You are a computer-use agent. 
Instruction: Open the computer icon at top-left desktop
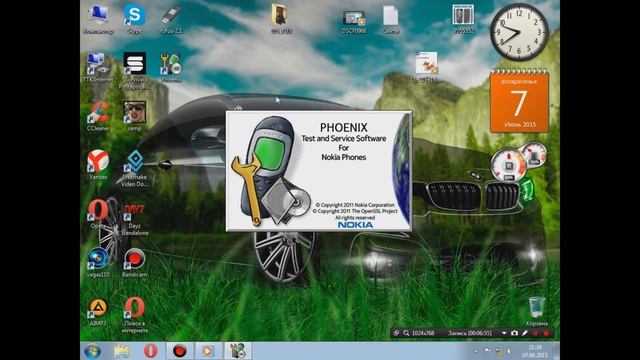(98, 18)
